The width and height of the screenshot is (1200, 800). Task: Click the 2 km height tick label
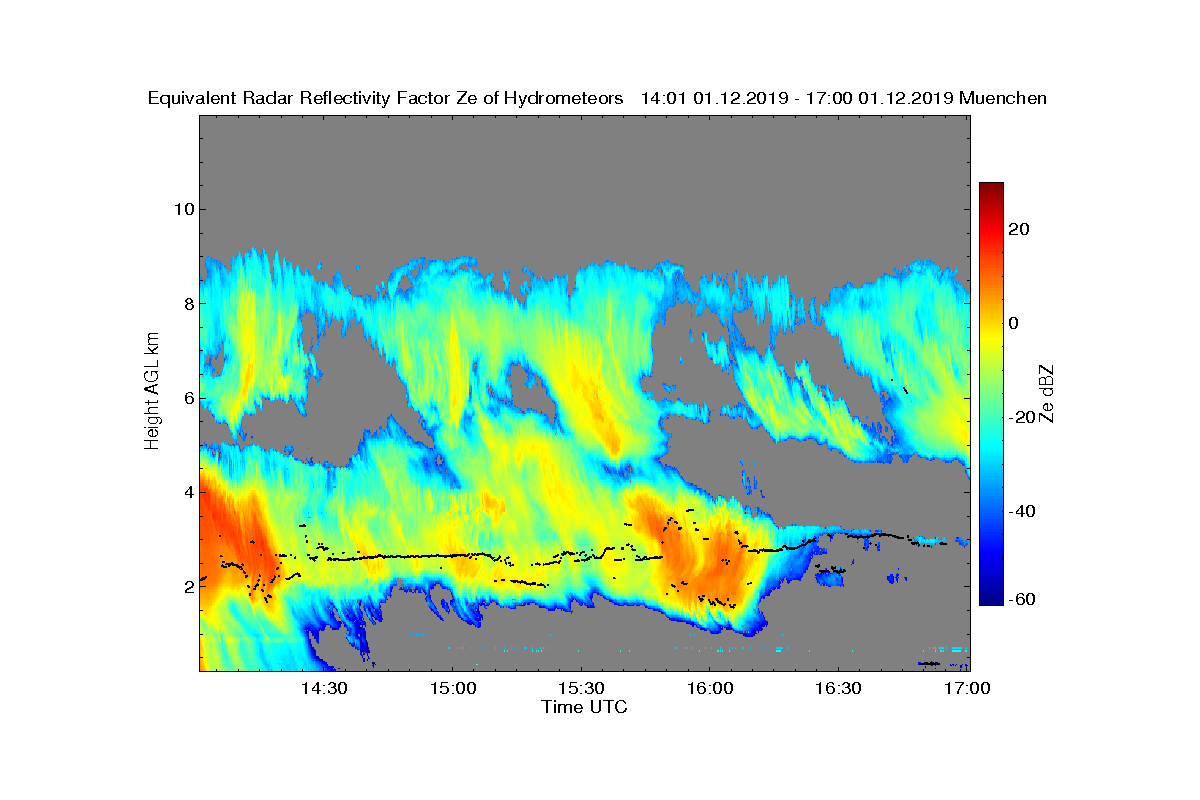[x=187, y=587]
